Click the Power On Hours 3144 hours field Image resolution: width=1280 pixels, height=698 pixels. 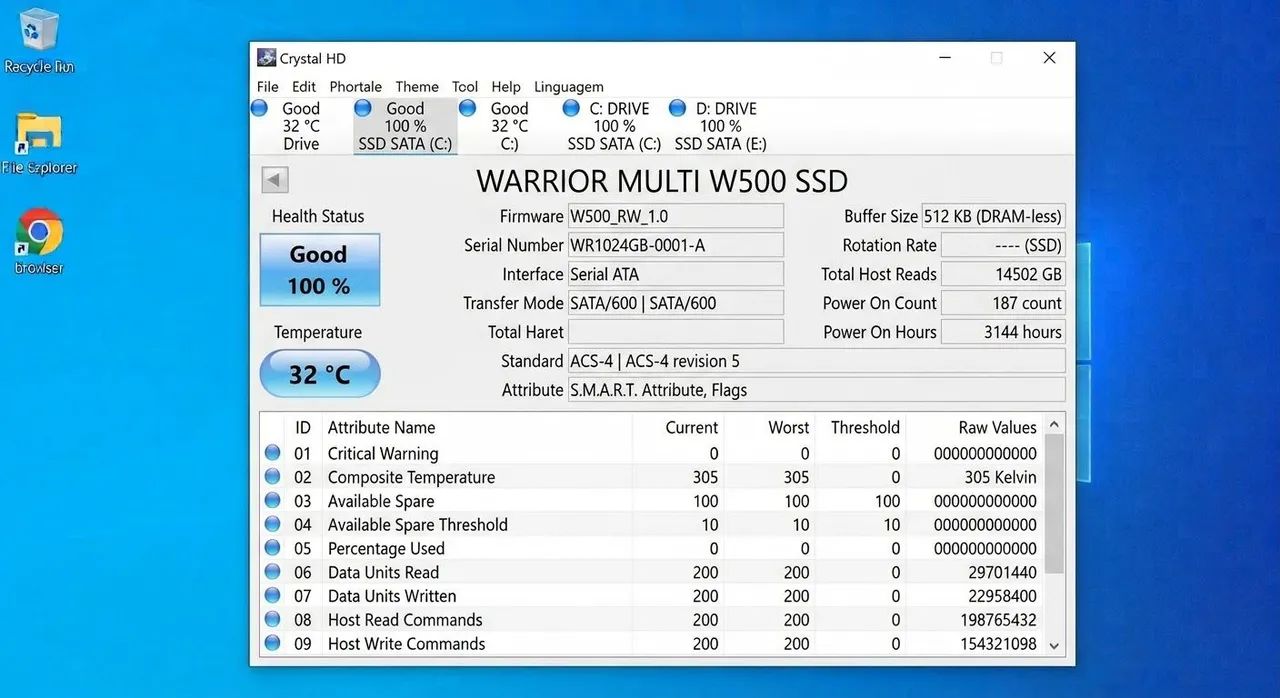[x=1003, y=332]
